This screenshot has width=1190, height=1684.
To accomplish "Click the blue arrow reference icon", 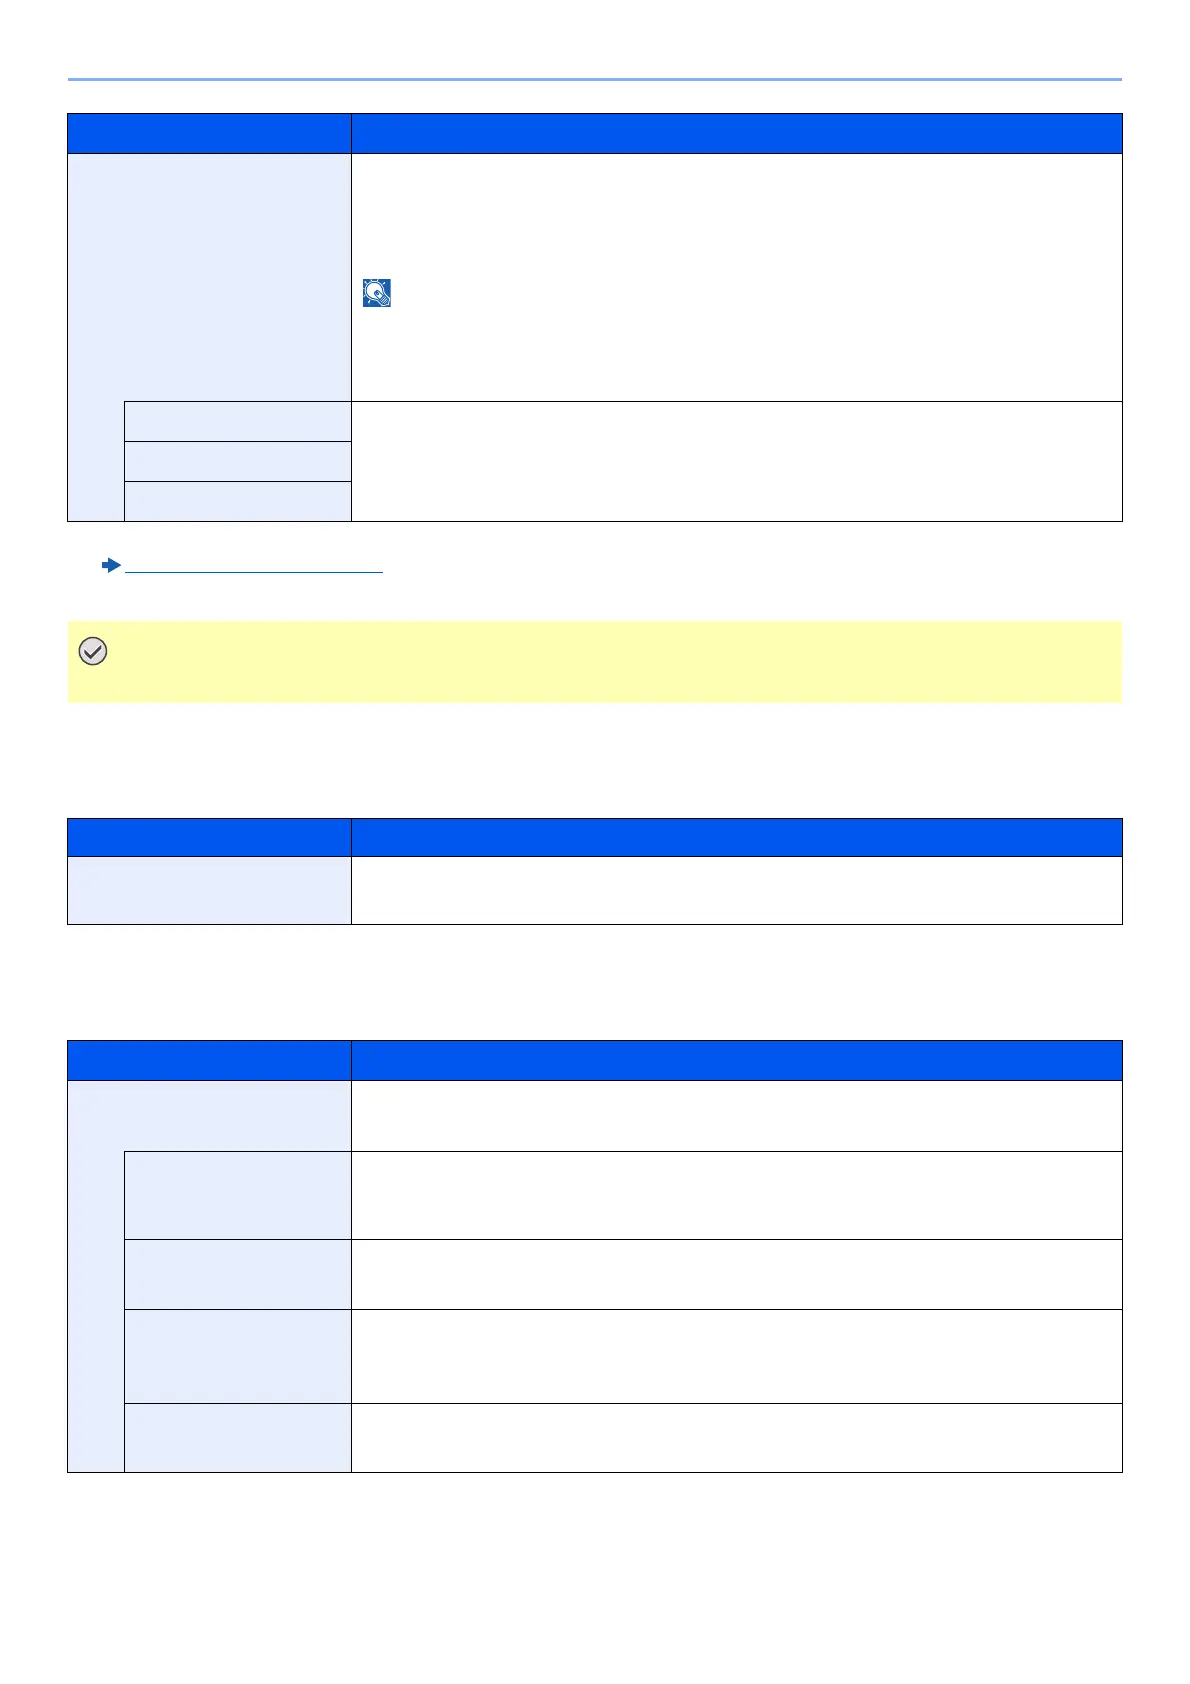I will [x=111, y=566].
